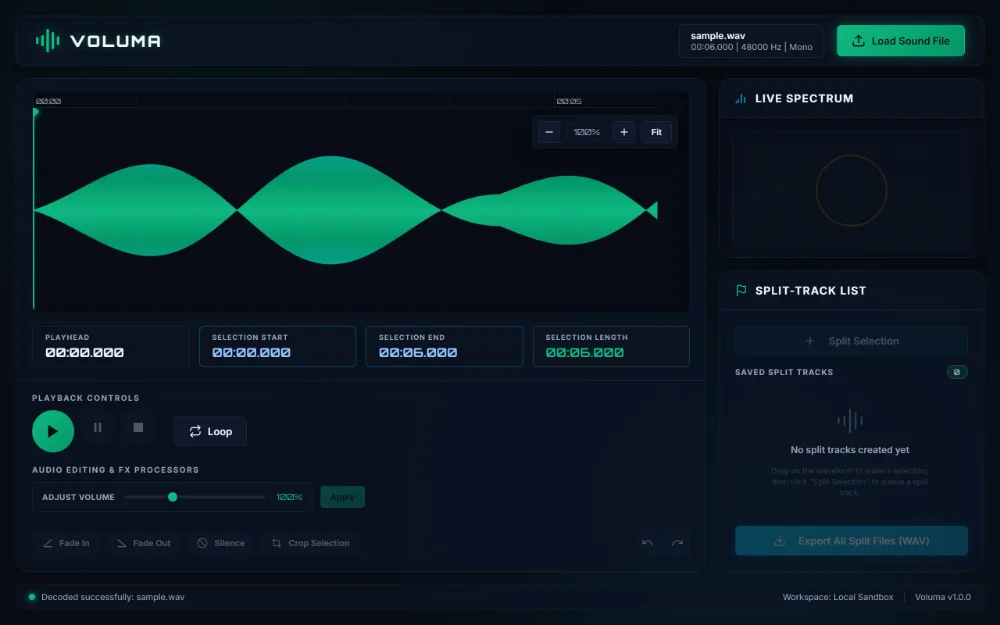Click the Voluma waveform logo icon
1000x625 pixels.
pyautogui.click(x=48, y=41)
